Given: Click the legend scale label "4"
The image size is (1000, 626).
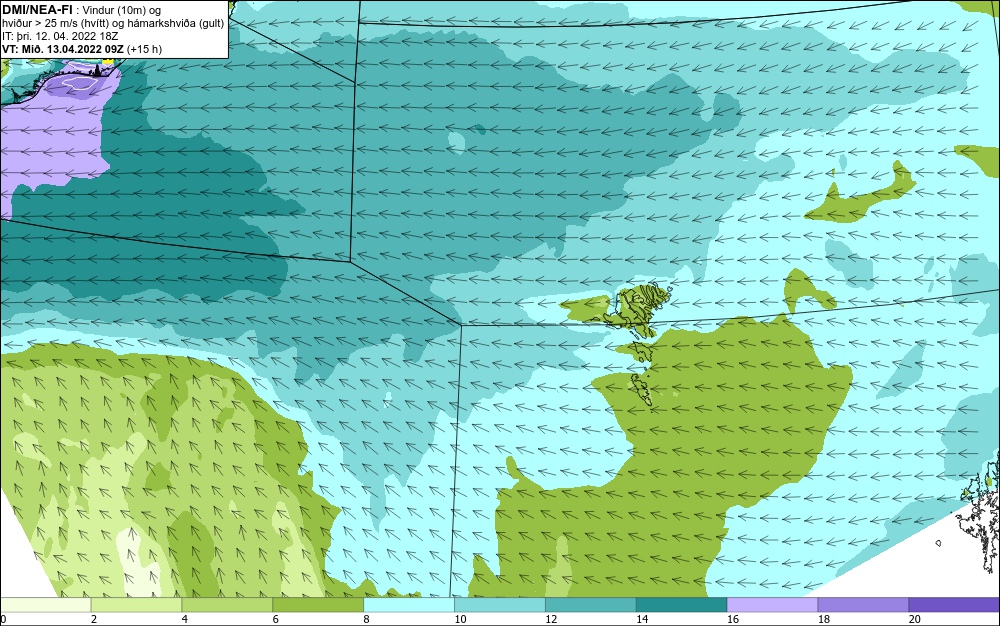Looking at the screenshot, I should click(x=185, y=619).
